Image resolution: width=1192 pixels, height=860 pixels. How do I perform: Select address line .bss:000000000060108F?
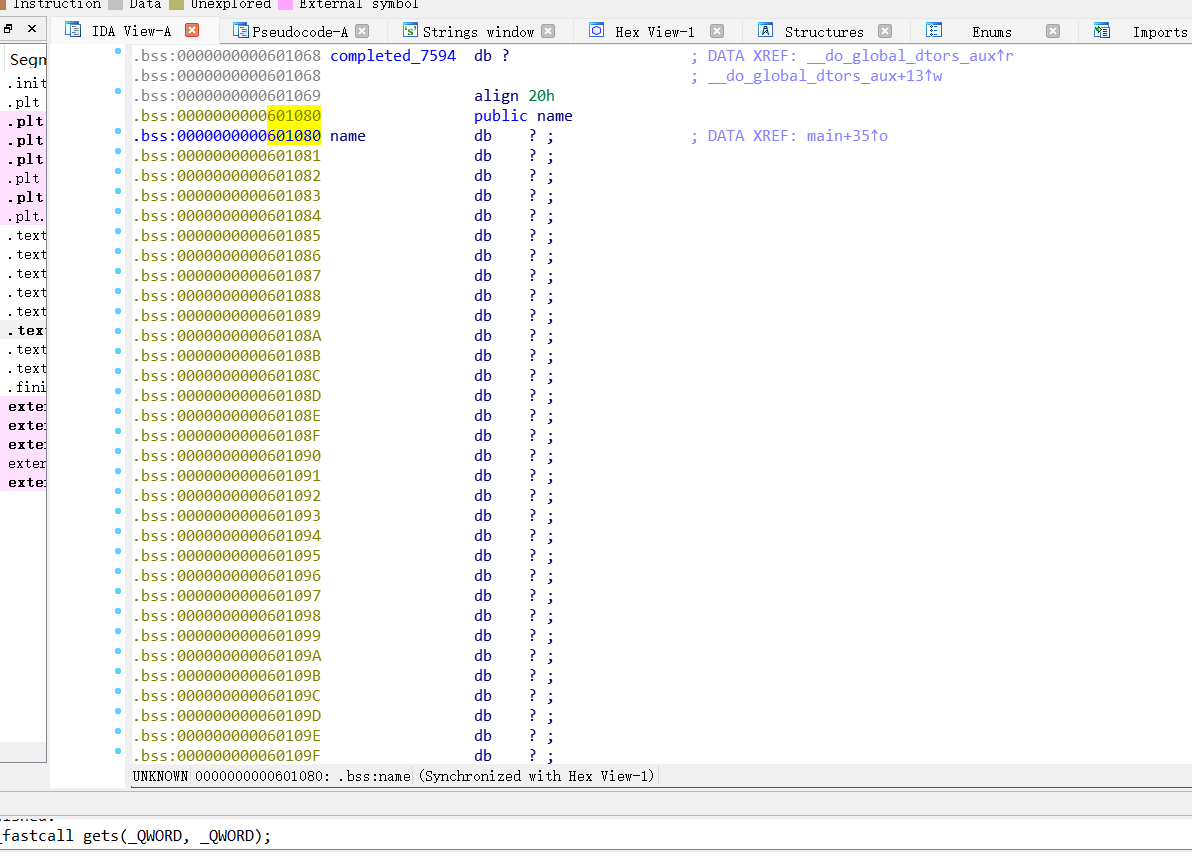click(227, 436)
